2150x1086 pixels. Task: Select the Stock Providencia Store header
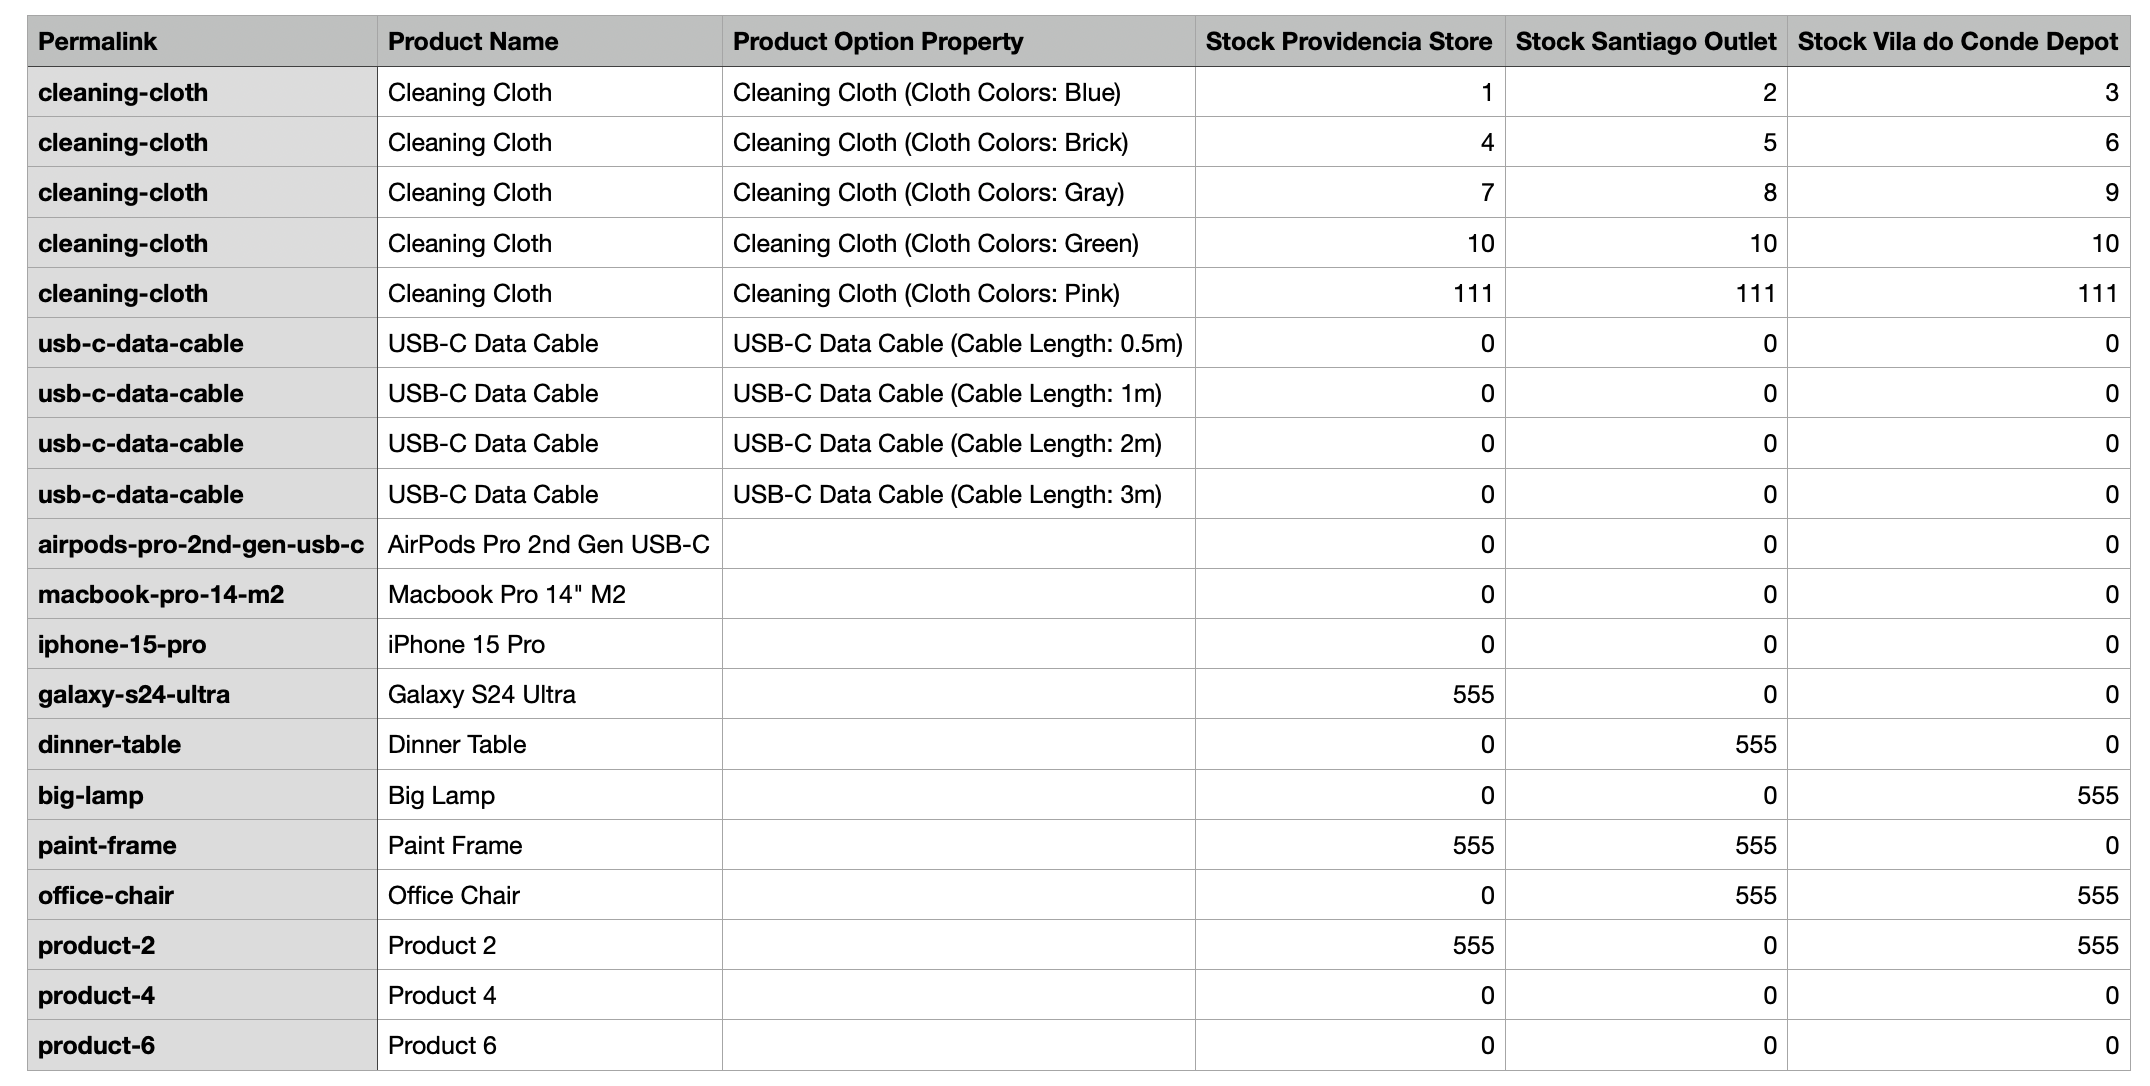coord(1350,41)
